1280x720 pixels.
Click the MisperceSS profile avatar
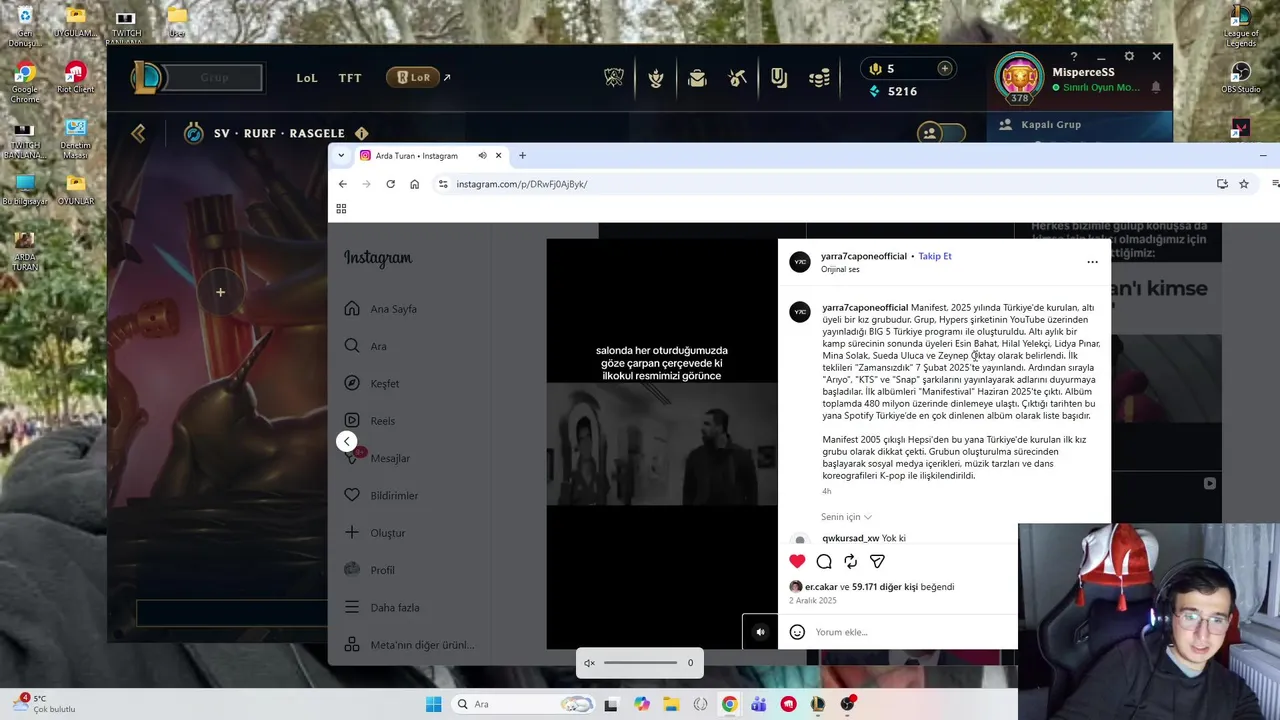pos(1019,77)
